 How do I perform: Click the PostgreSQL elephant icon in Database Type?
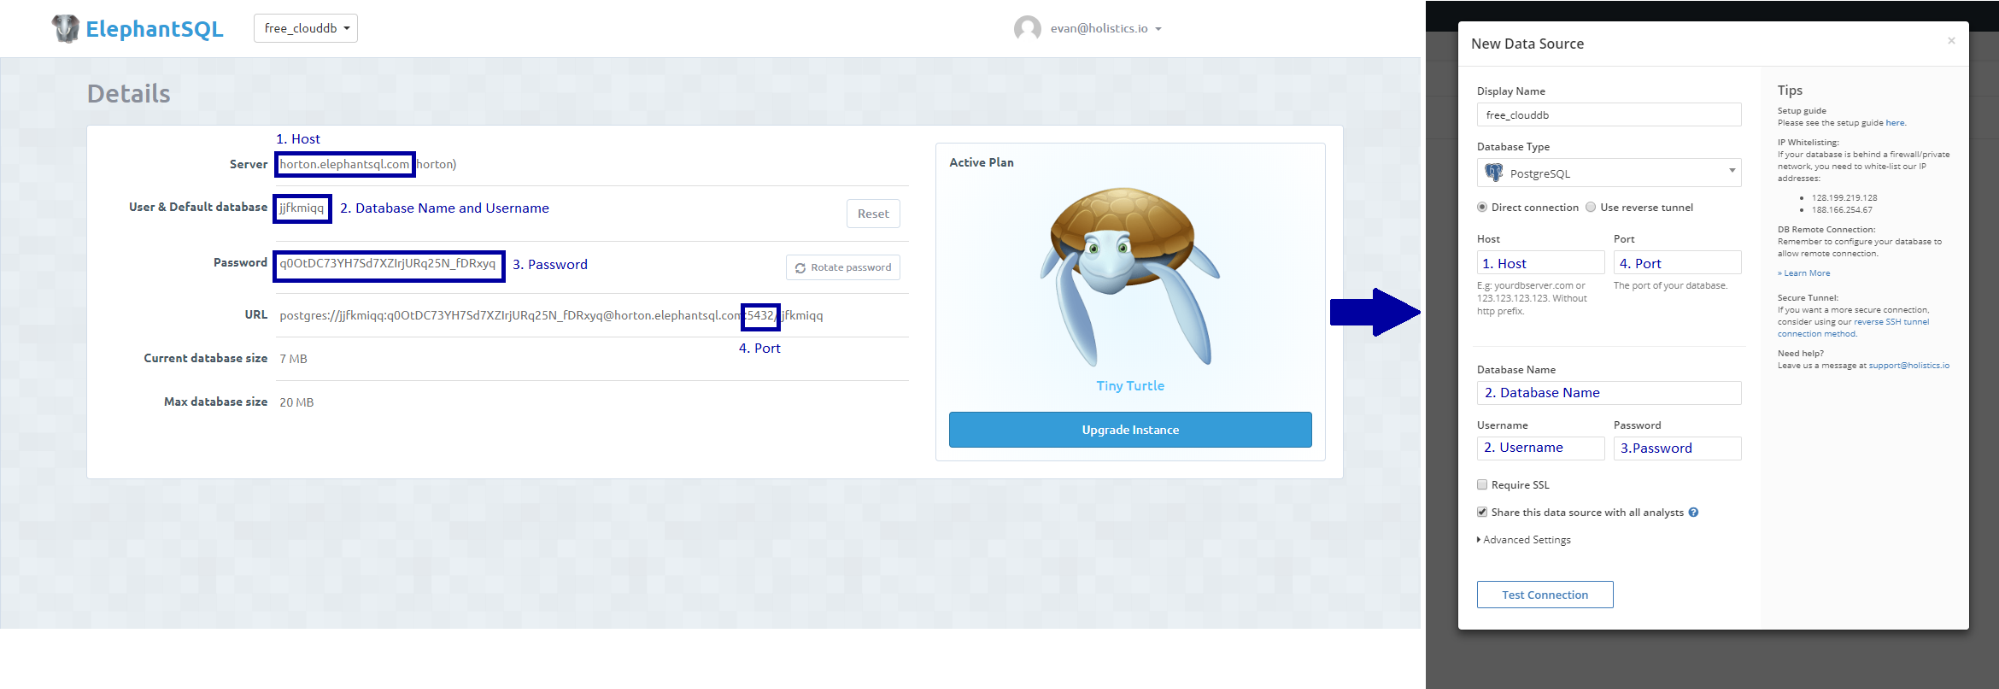pos(1494,173)
